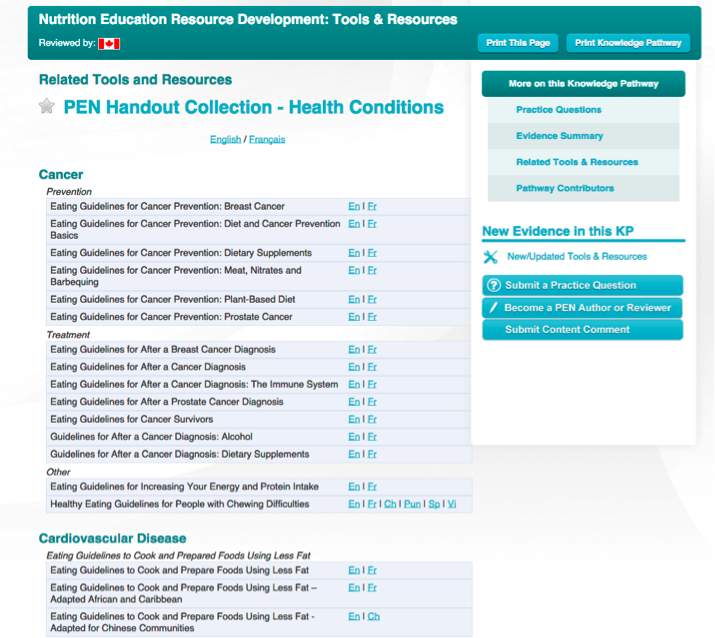Open En link for Increasing Energy and Protein Intake
The image size is (715, 638).
[x=354, y=487]
